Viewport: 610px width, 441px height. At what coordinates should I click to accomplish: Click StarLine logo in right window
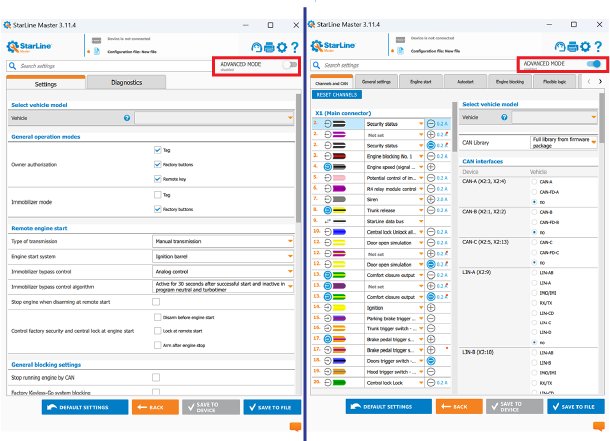(x=333, y=46)
